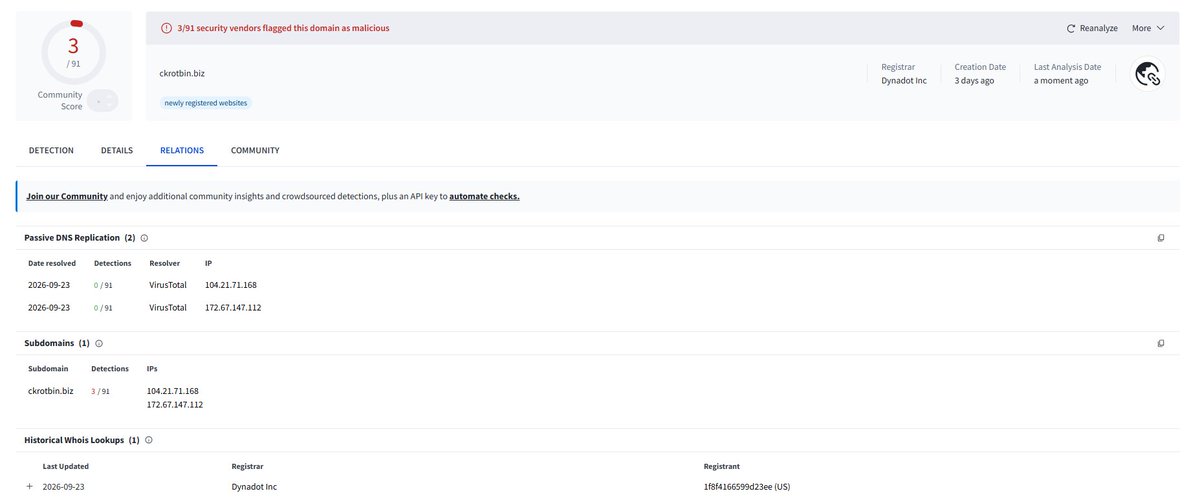Click the Join our Community link
The image size is (1200, 500).
point(67,196)
